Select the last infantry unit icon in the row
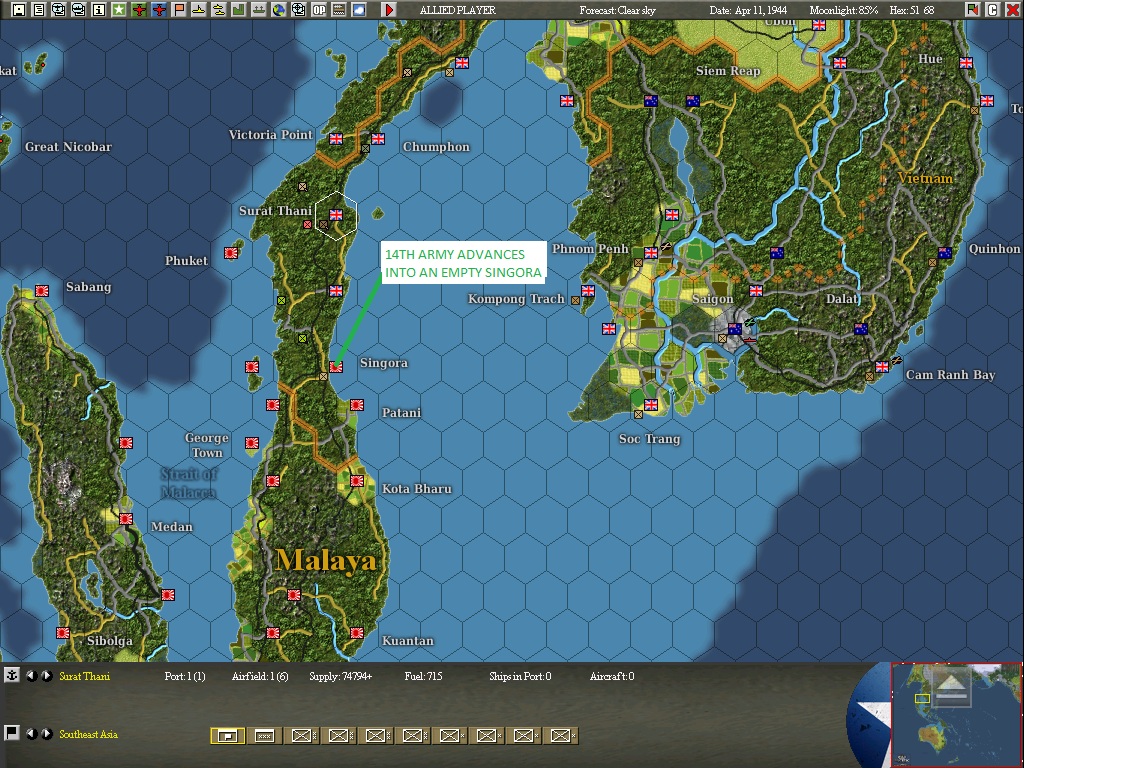This screenshot has width=1137, height=774. (x=561, y=736)
